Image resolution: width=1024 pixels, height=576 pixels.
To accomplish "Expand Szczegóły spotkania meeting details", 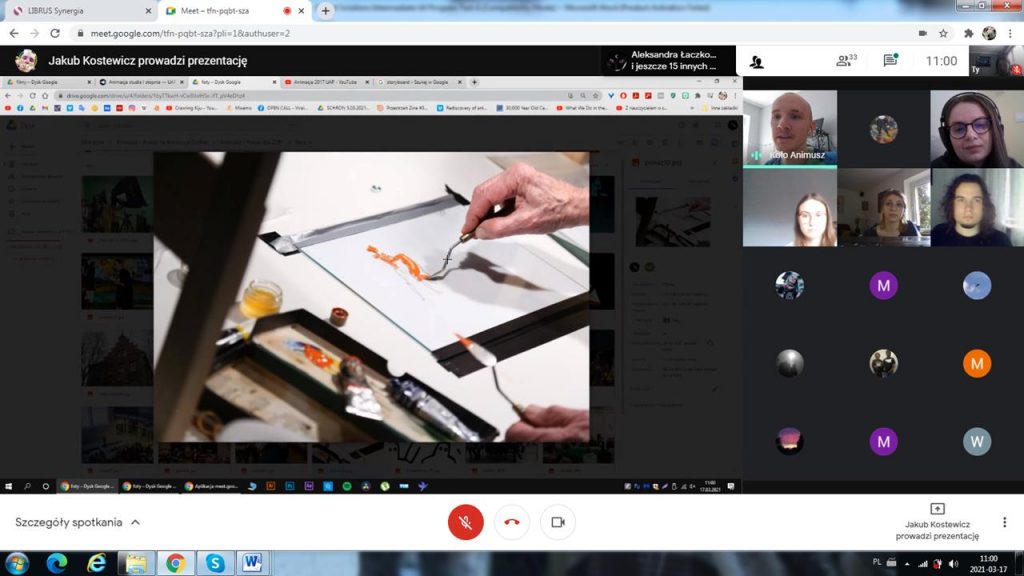I will [78, 522].
